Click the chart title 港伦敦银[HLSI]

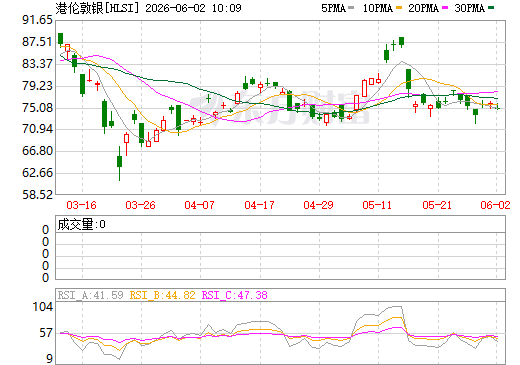[x=97, y=8]
